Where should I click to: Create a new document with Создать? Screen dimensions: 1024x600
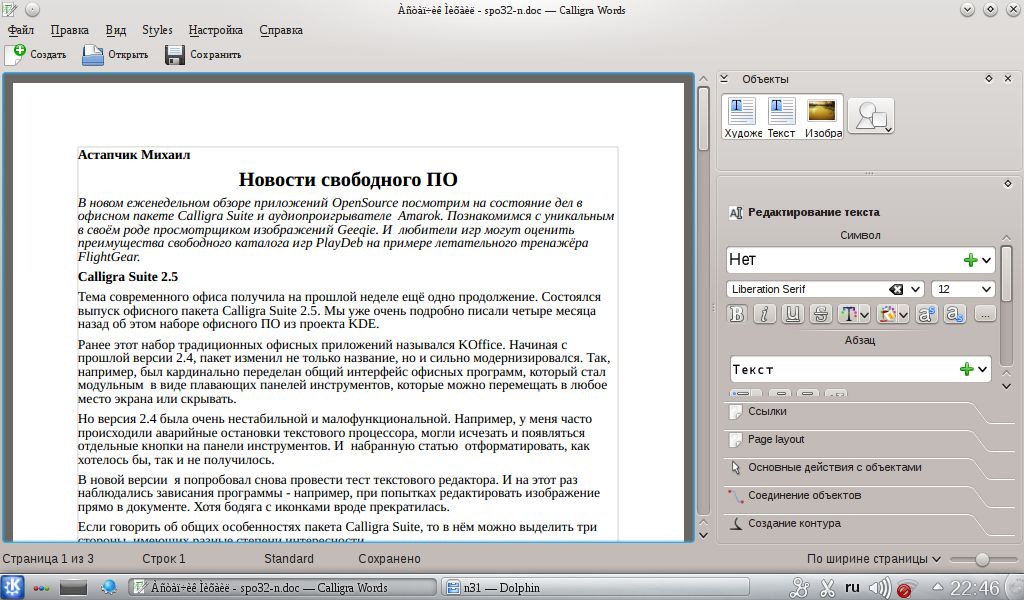tap(36, 55)
